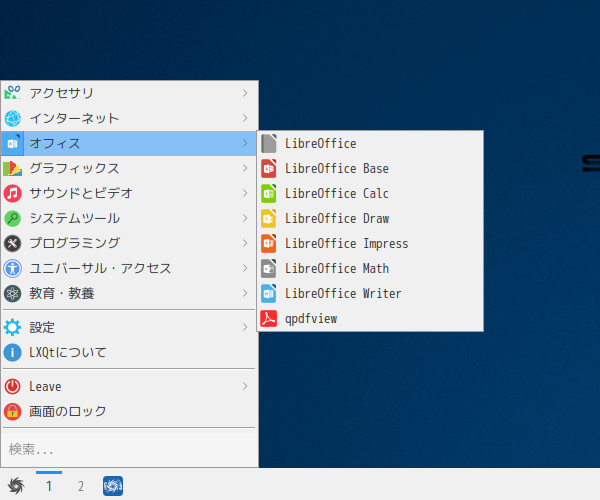
Task: Click the LXQtについて info icon
Action: point(12,352)
